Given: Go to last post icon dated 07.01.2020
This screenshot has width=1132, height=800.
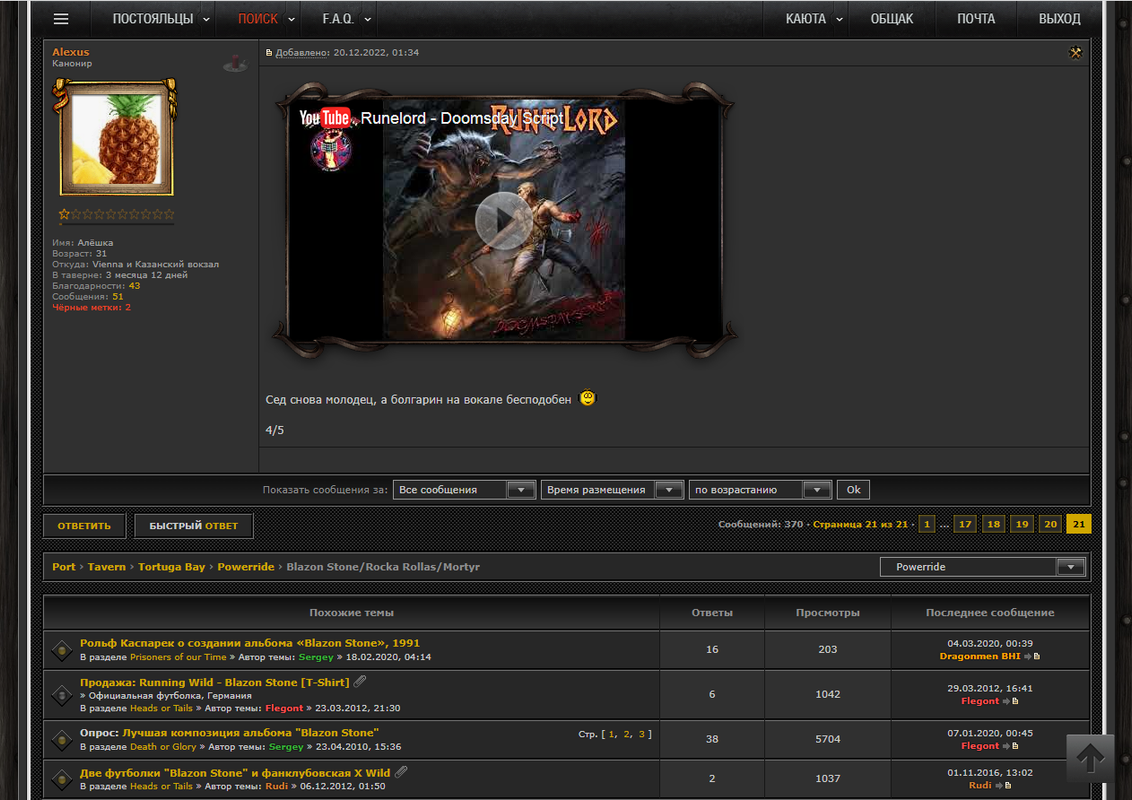Looking at the screenshot, I should (x=1011, y=746).
